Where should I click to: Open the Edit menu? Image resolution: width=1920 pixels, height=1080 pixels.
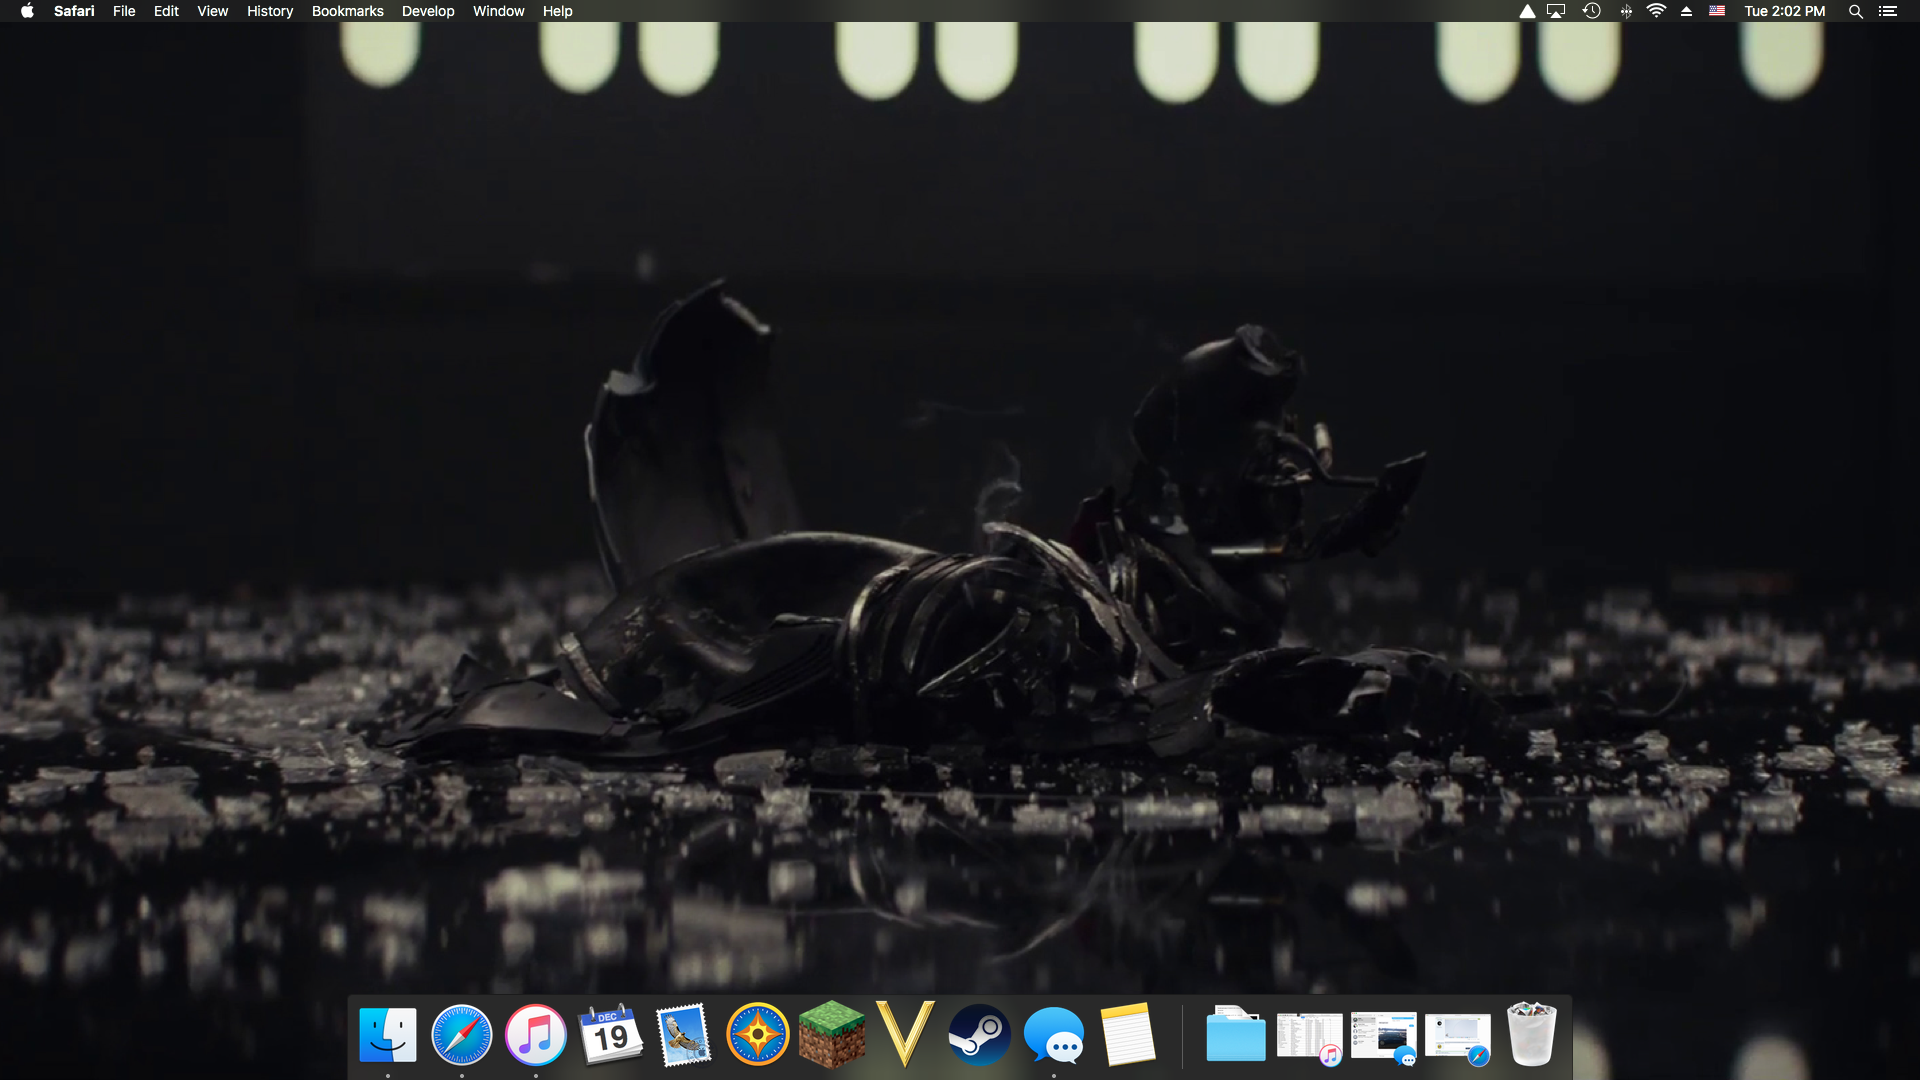click(166, 11)
